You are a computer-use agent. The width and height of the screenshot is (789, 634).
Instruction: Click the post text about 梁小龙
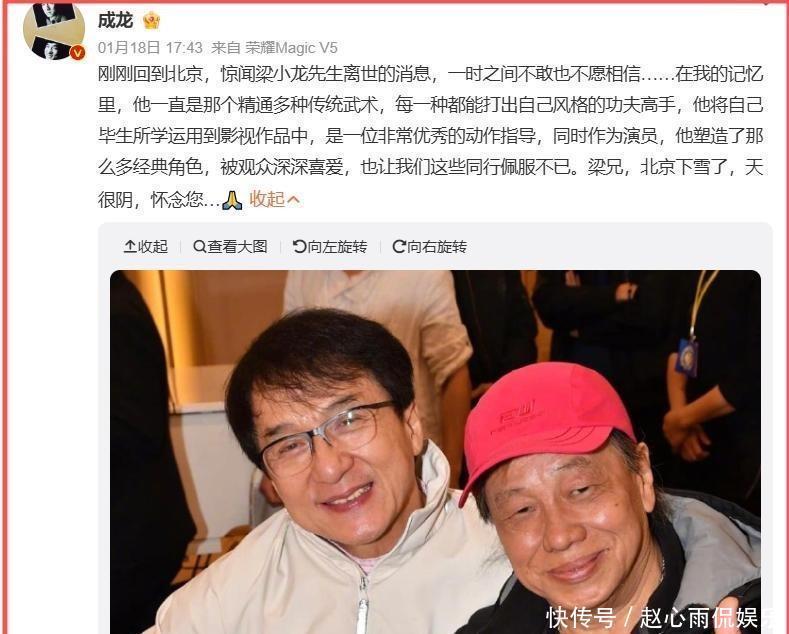430,136
